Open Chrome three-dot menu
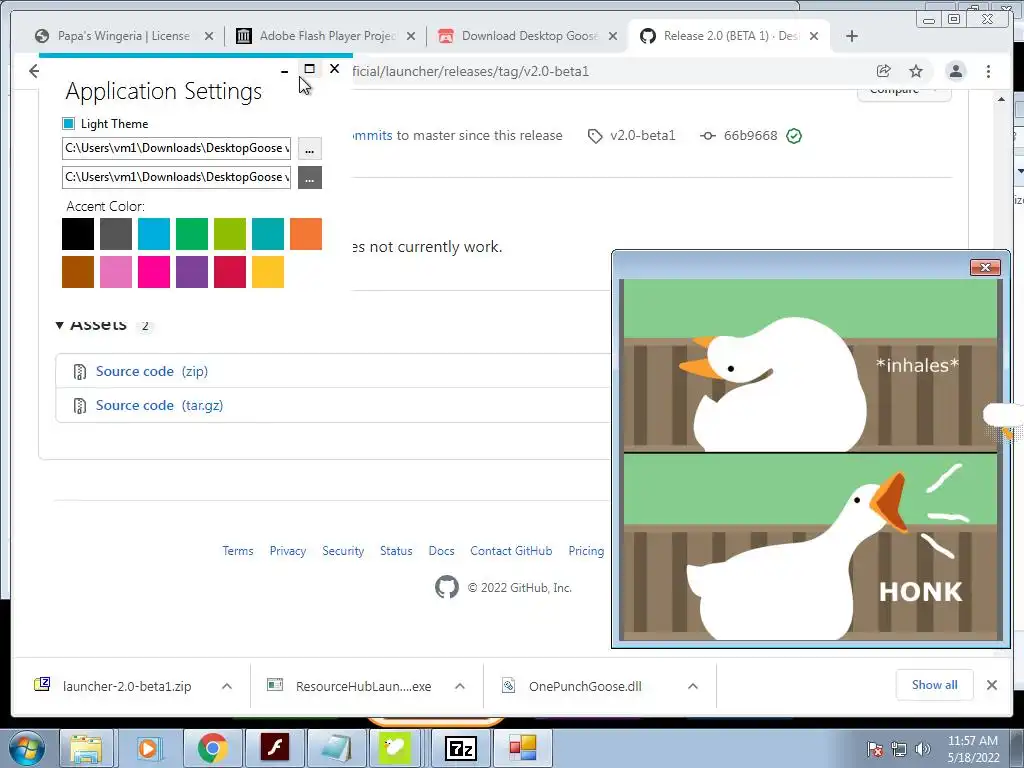 pos(988,71)
